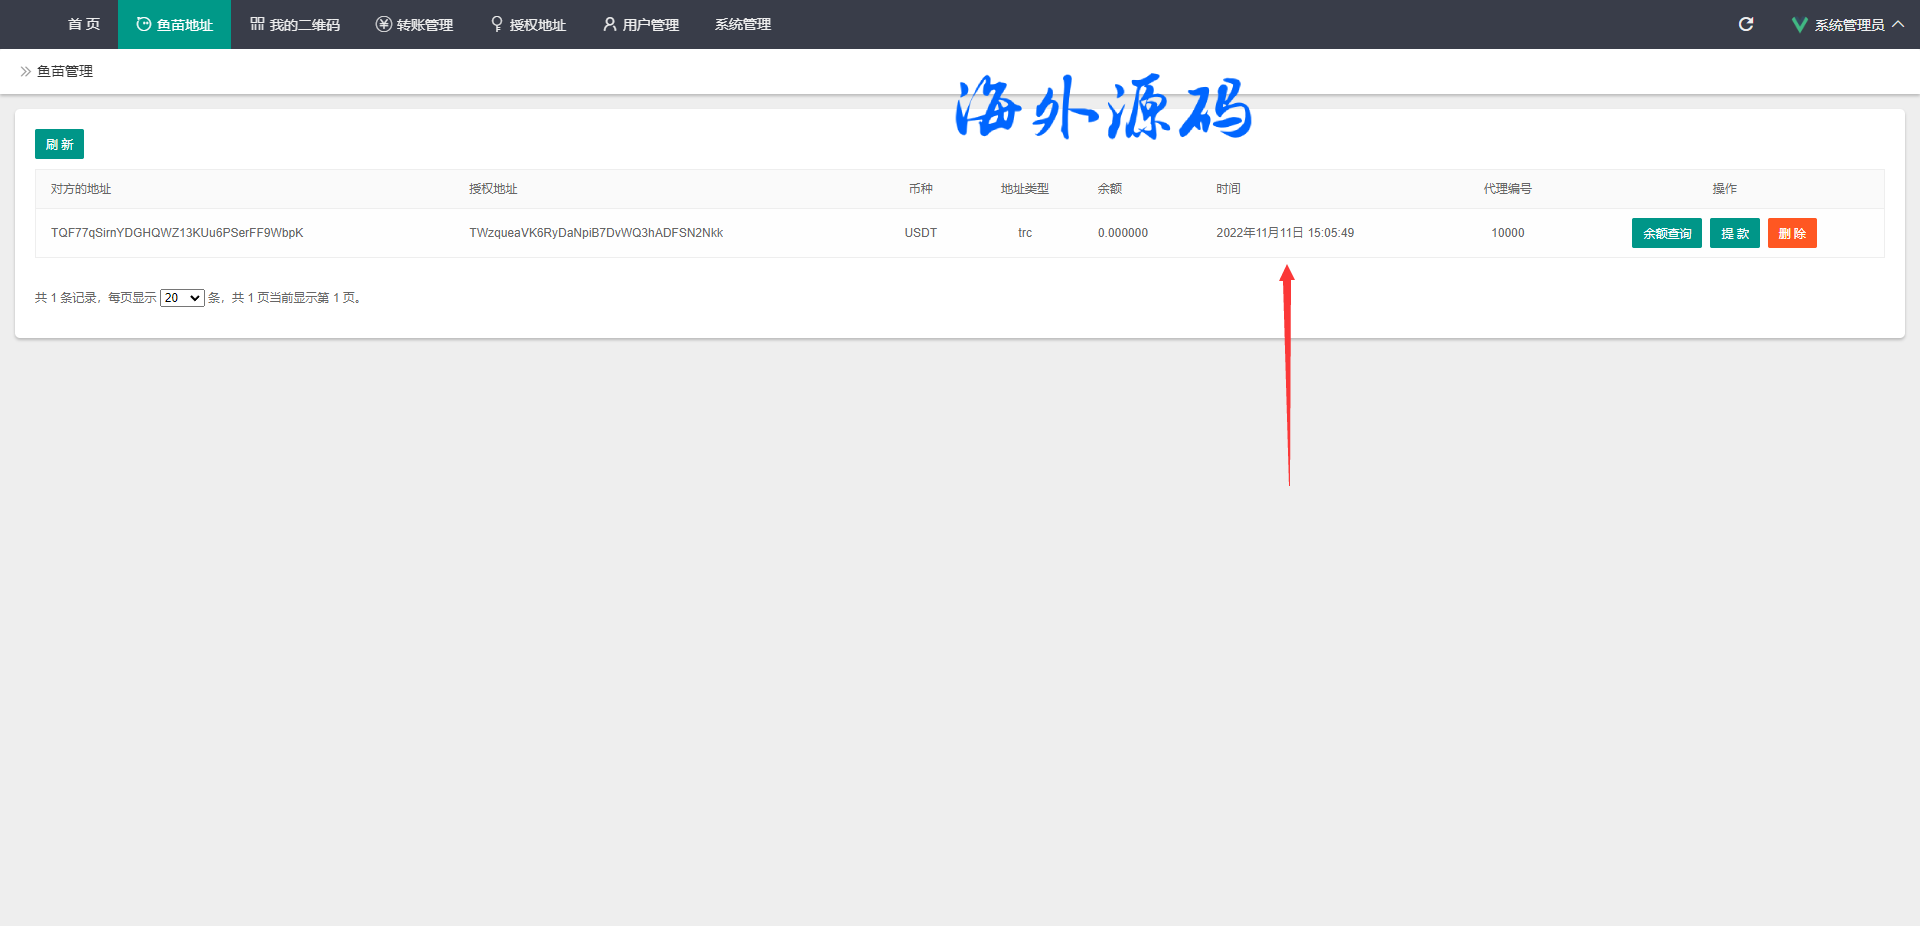Select the TQF77q counterparty address cell
The image size is (1920, 926).
coord(177,233)
